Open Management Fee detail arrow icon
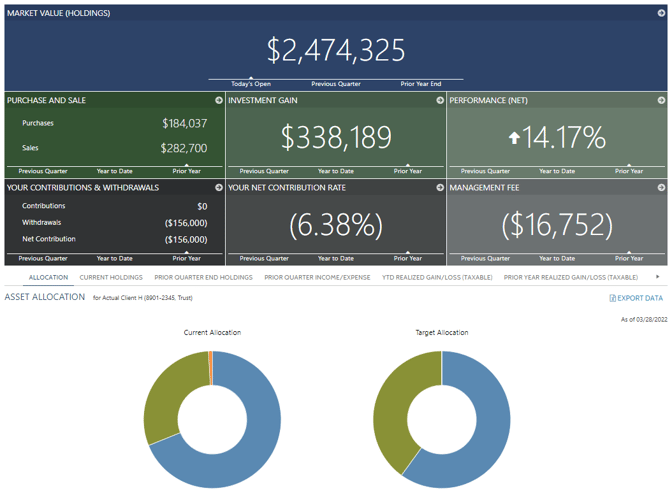Image resolution: width=672 pixels, height=498 pixels. coord(661,188)
